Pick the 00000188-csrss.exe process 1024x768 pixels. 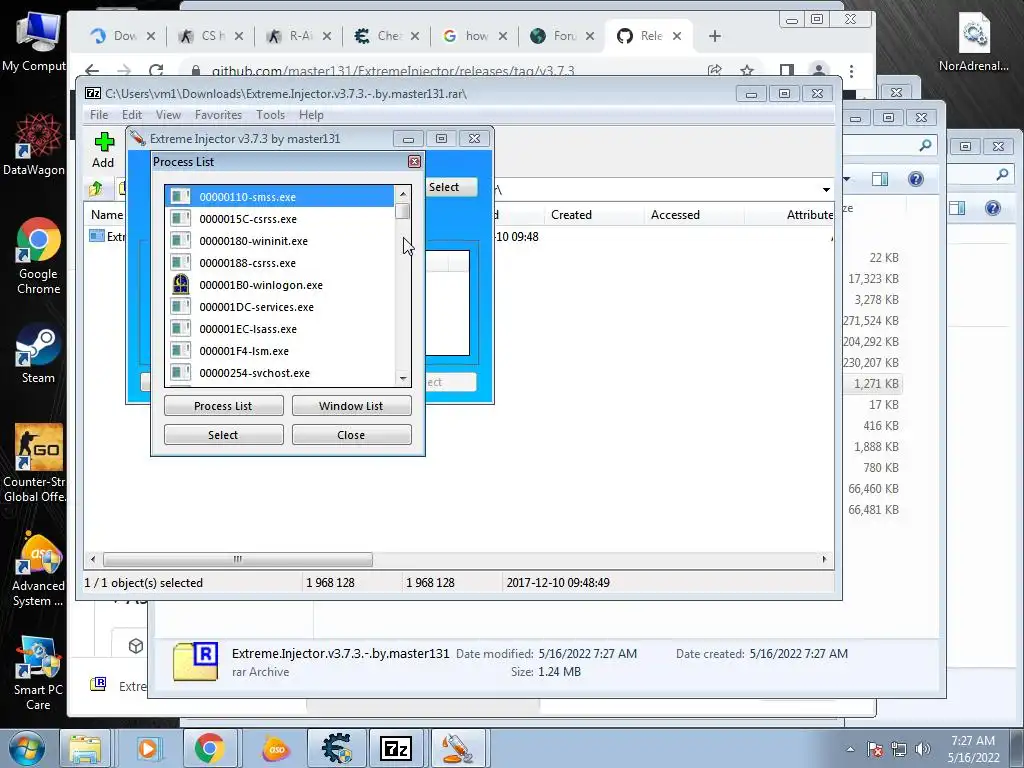pyautogui.click(x=280, y=263)
